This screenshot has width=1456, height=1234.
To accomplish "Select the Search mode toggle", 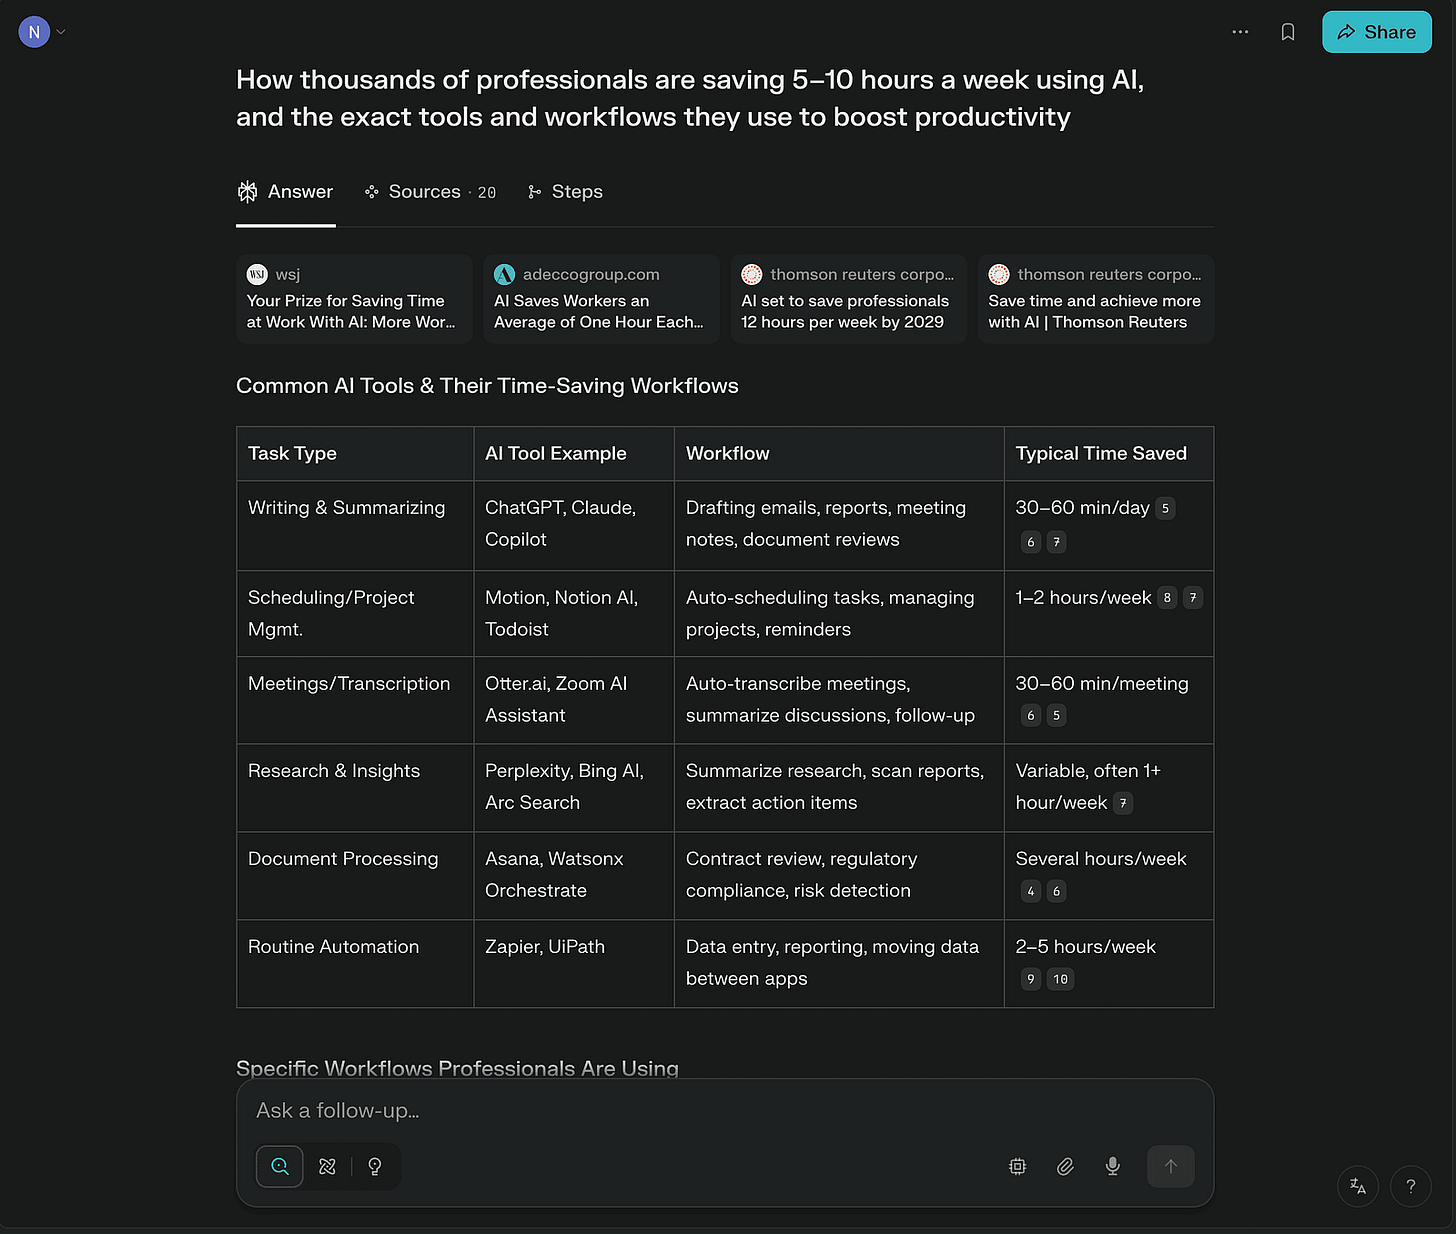I will [280, 1166].
